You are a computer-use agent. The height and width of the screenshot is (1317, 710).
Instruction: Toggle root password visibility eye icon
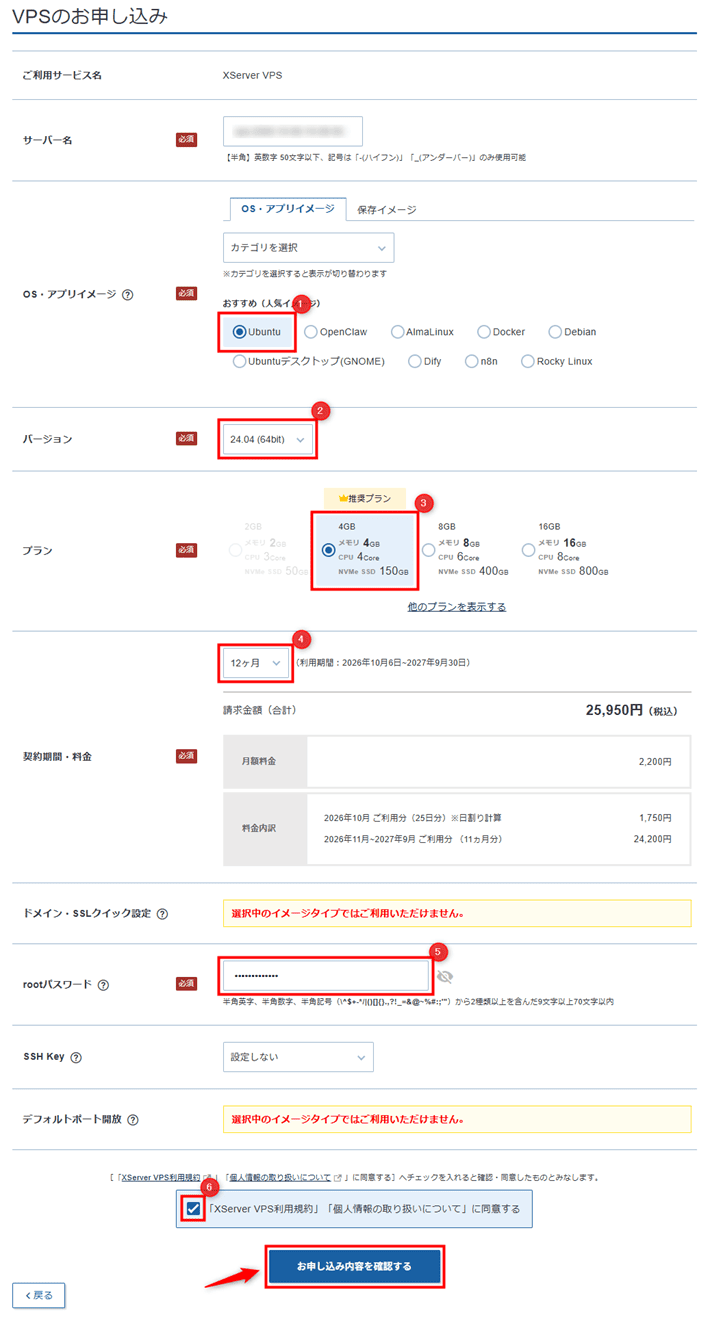coord(445,976)
